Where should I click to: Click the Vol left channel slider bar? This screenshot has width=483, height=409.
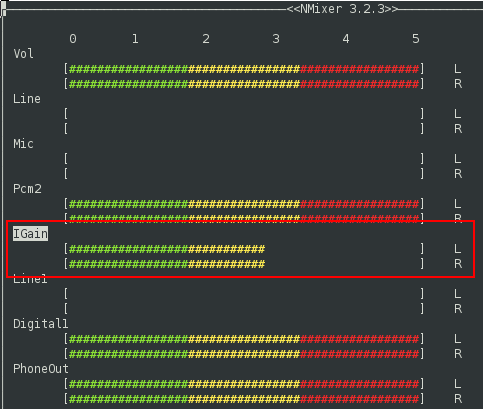(244, 69)
